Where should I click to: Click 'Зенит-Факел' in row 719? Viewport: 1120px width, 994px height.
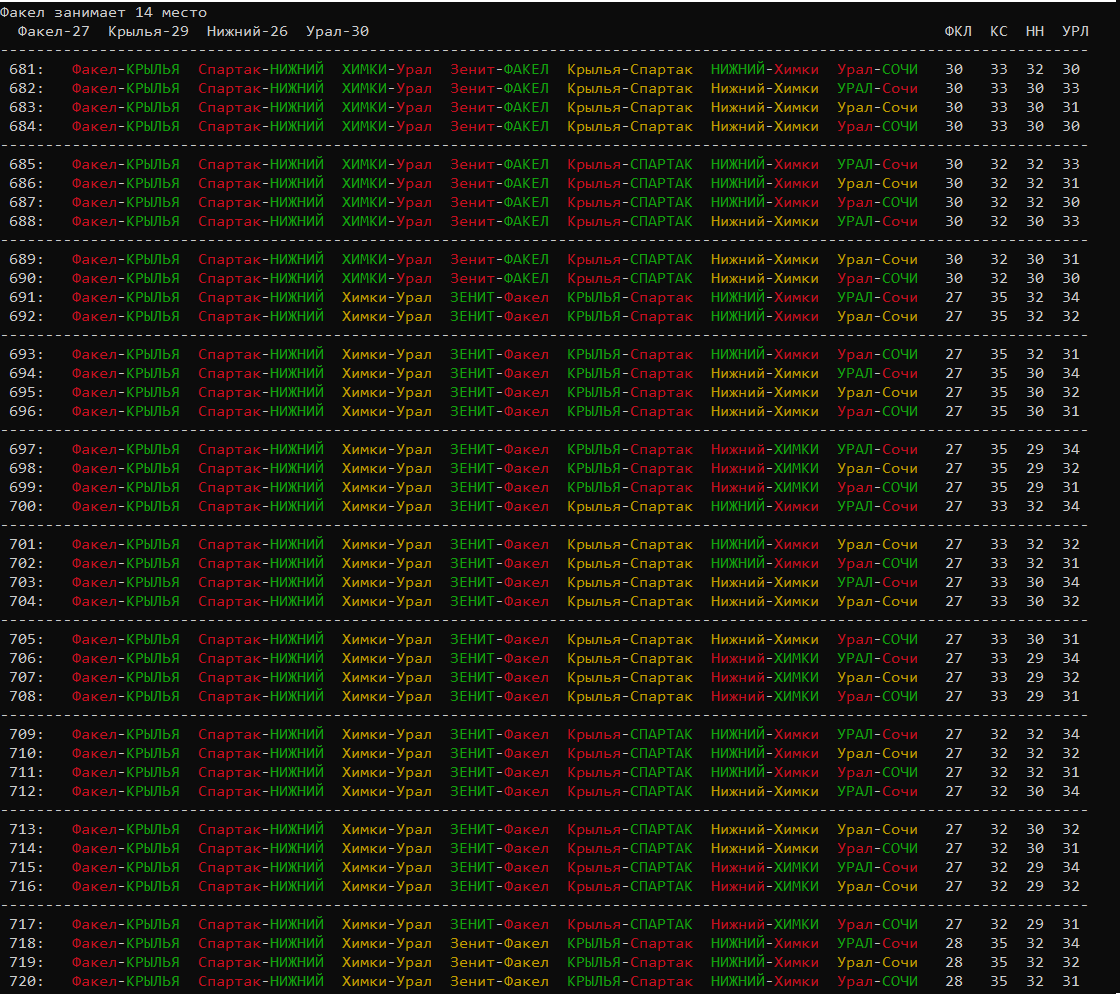coord(499,962)
